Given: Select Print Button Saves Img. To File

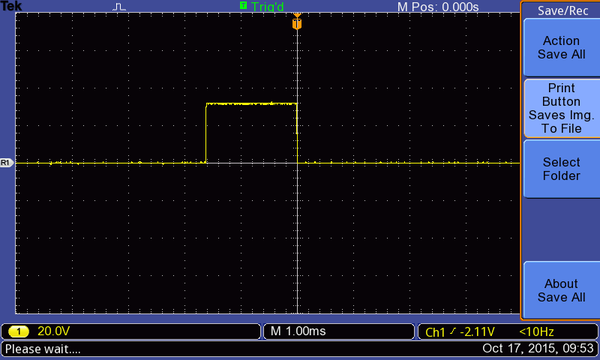Looking at the screenshot, I should pyautogui.click(x=561, y=108).
